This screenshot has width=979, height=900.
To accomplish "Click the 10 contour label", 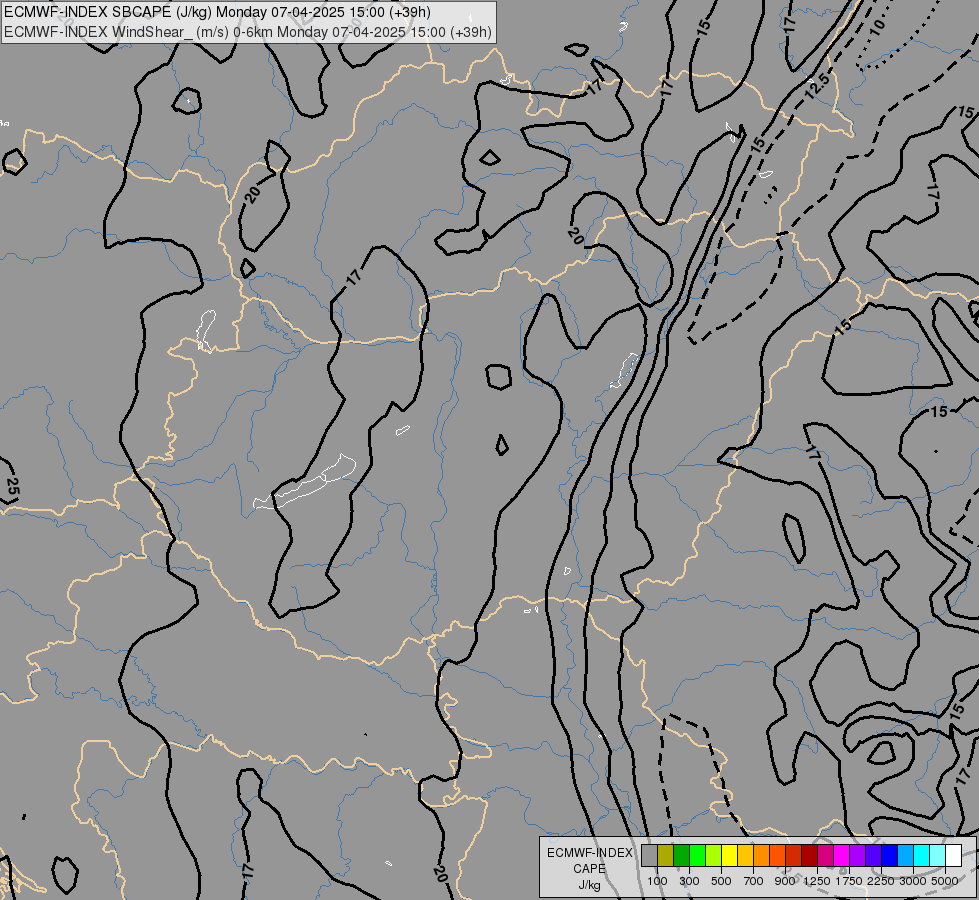I will coord(877,27).
